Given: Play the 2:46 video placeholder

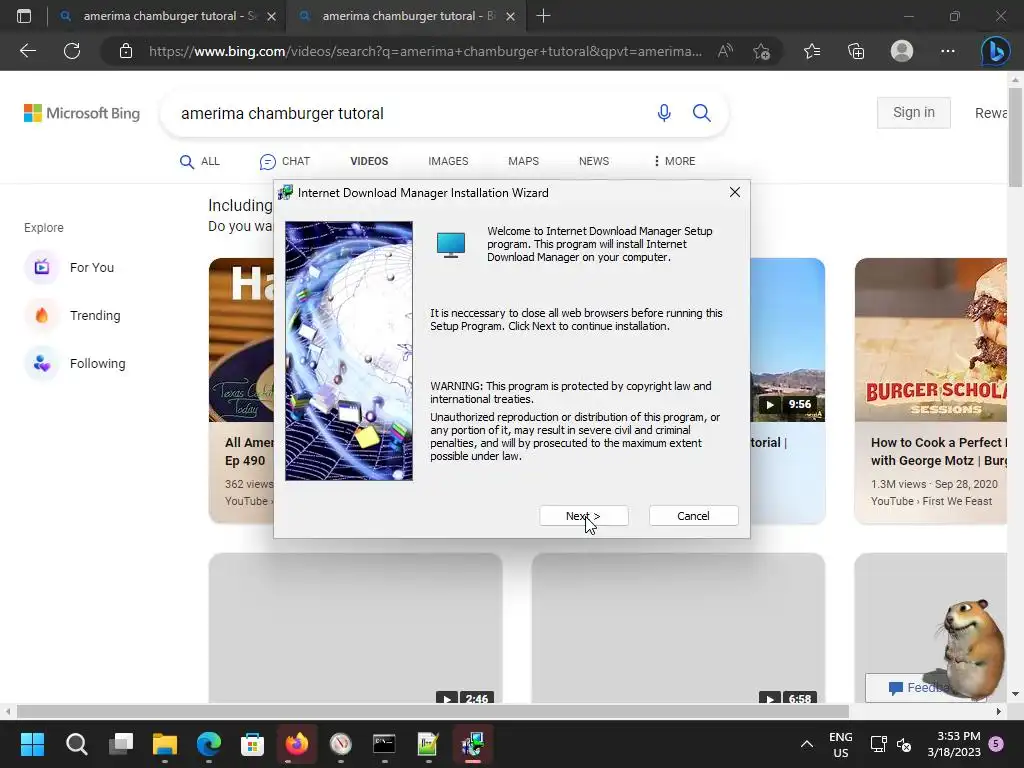Looking at the screenshot, I should (355, 628).
